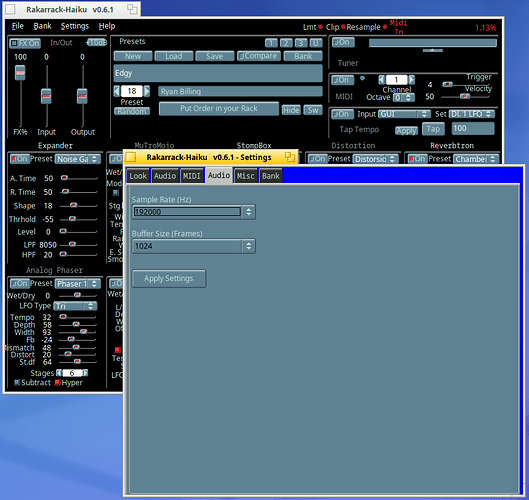This screenshot has height=500, width=529.
Task: Click the Load preset button
Action: [x=174, y=56]
